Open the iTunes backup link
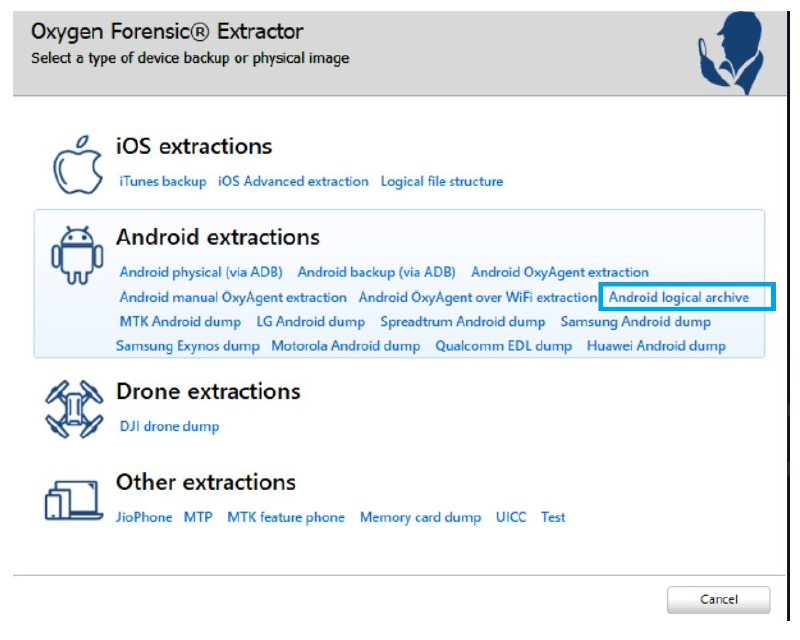Image resolution: width=800 pixels, height=640 pixels. (163, 181)
